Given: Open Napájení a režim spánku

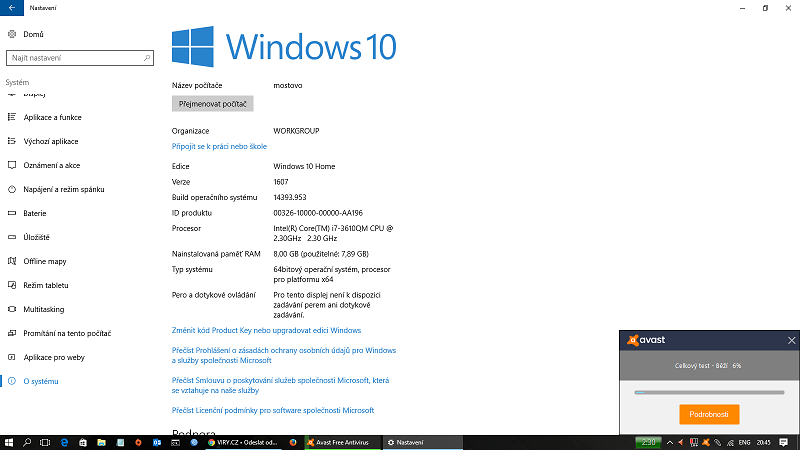Looking at the screenshot, I should (x=64, y=189).
